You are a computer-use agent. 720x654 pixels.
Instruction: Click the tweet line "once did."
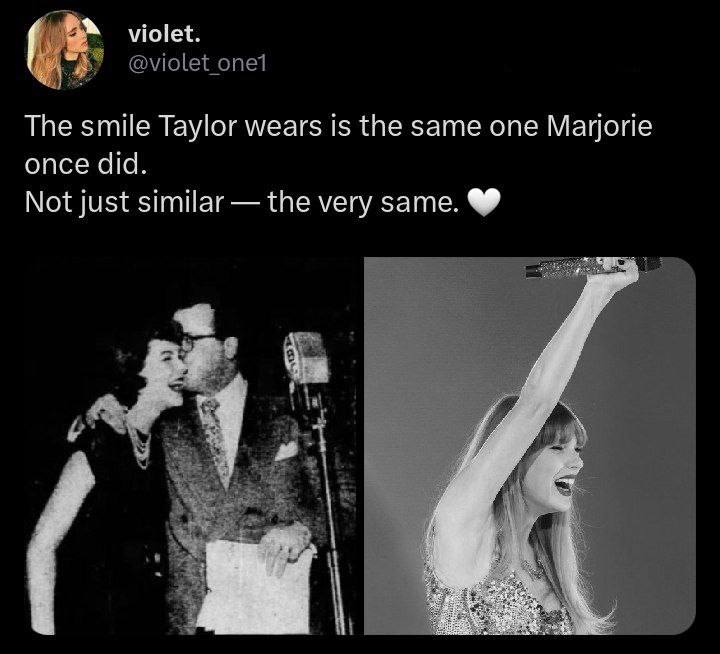pyautogui.click(x=86, y=164)
